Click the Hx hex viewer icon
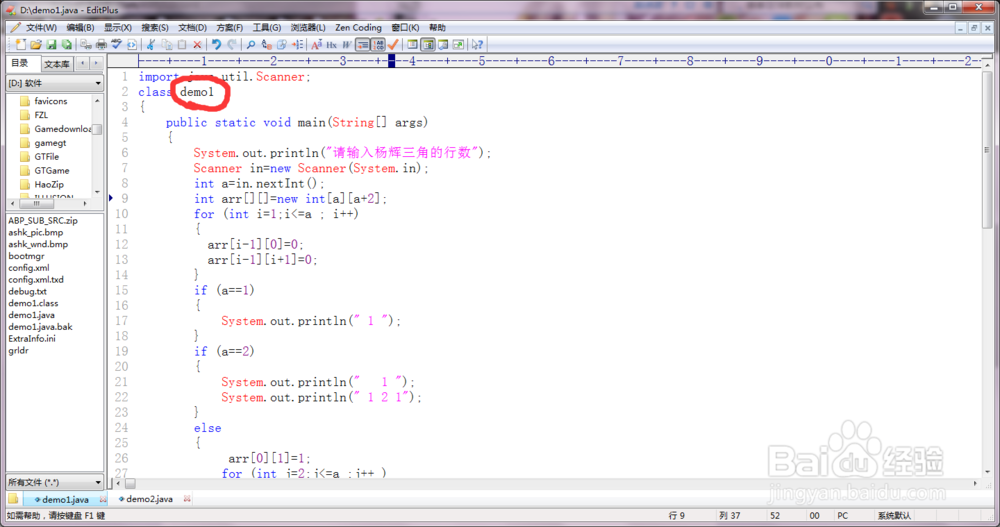 (332, 44)
